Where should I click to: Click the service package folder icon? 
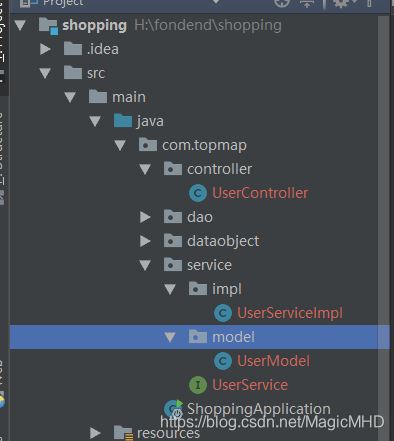tap(173, 265)
